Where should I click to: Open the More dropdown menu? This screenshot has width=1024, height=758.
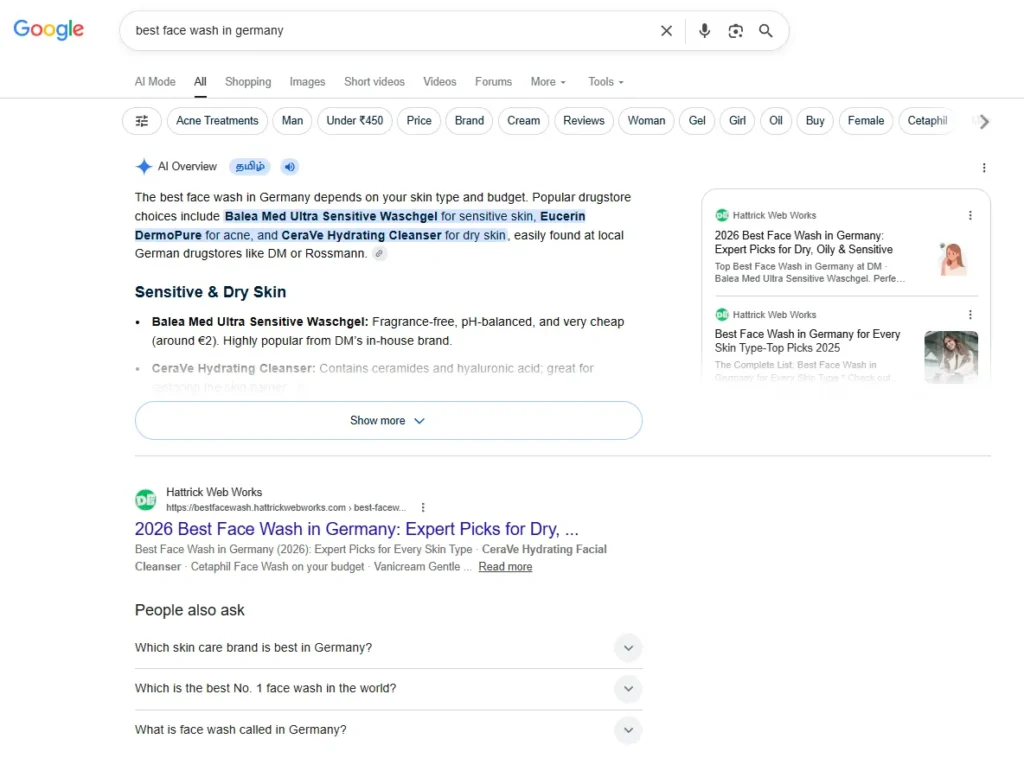click(548, 82)
